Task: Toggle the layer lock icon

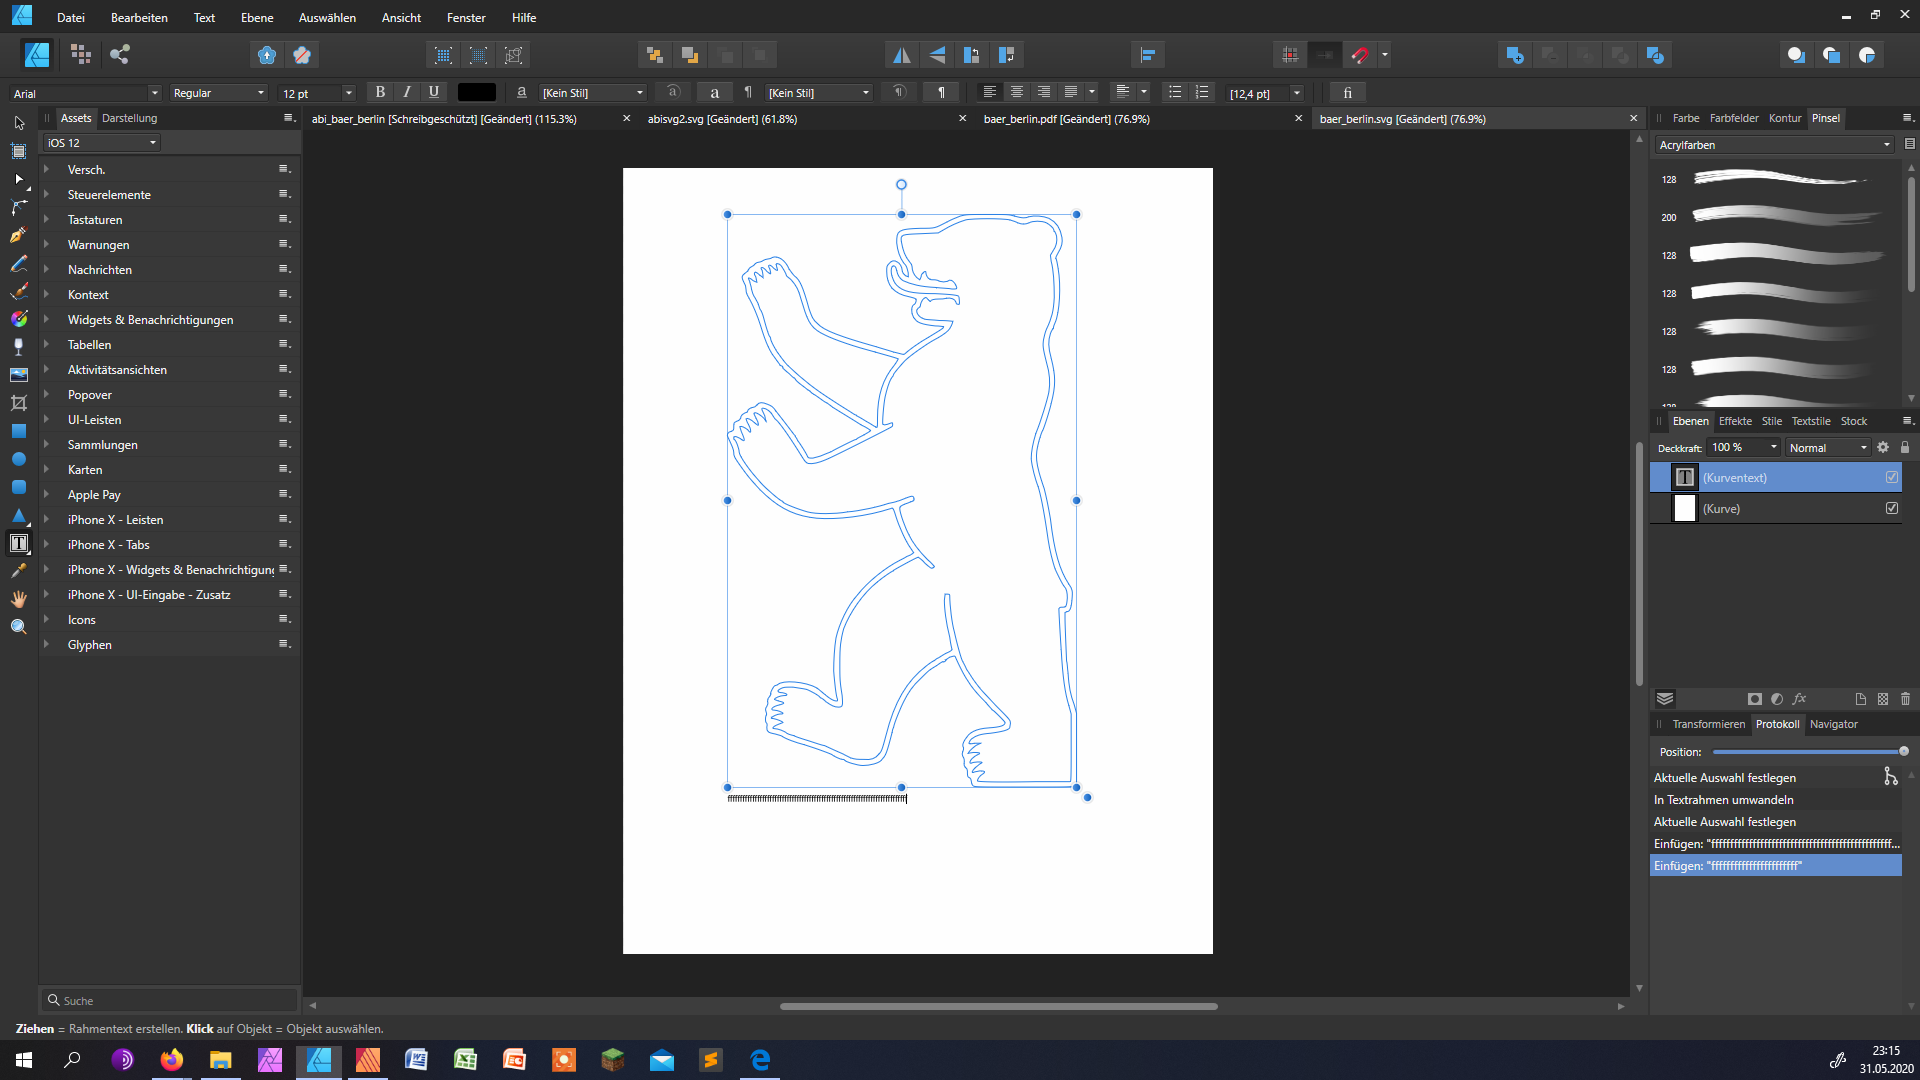Action: (x=1905, y=447)
